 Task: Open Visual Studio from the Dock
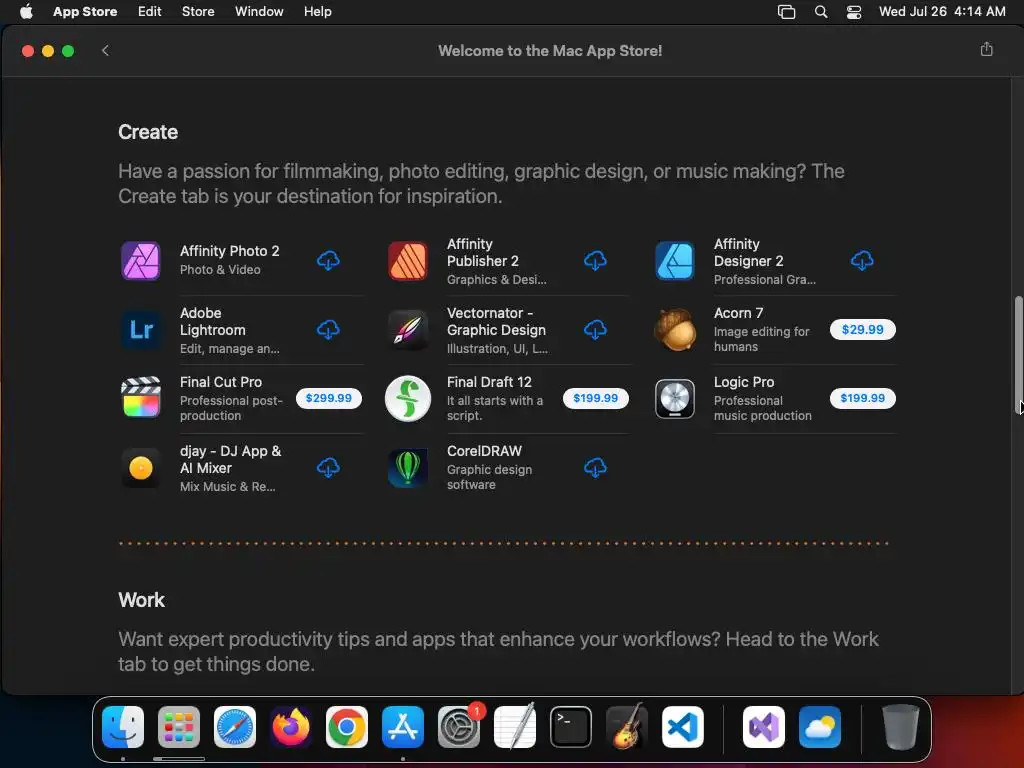click(763, 727)
